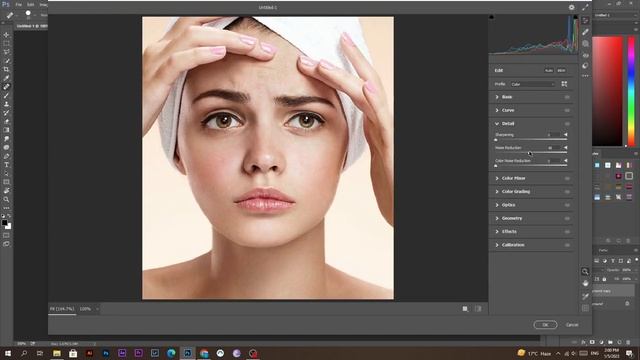Image resolution: width=640 pixels, height=360 pixels.
Task: Select the Type tool in Photoshop toolbar
Action: click(6, 165)
